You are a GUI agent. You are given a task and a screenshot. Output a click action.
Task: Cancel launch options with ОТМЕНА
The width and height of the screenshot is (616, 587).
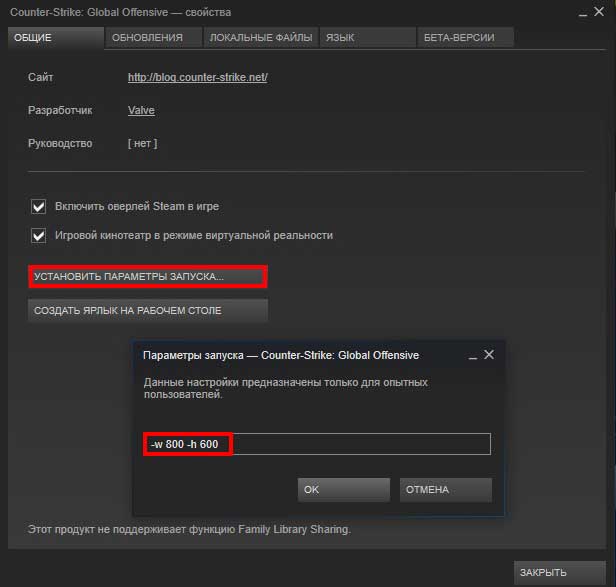tap(446, 490)
